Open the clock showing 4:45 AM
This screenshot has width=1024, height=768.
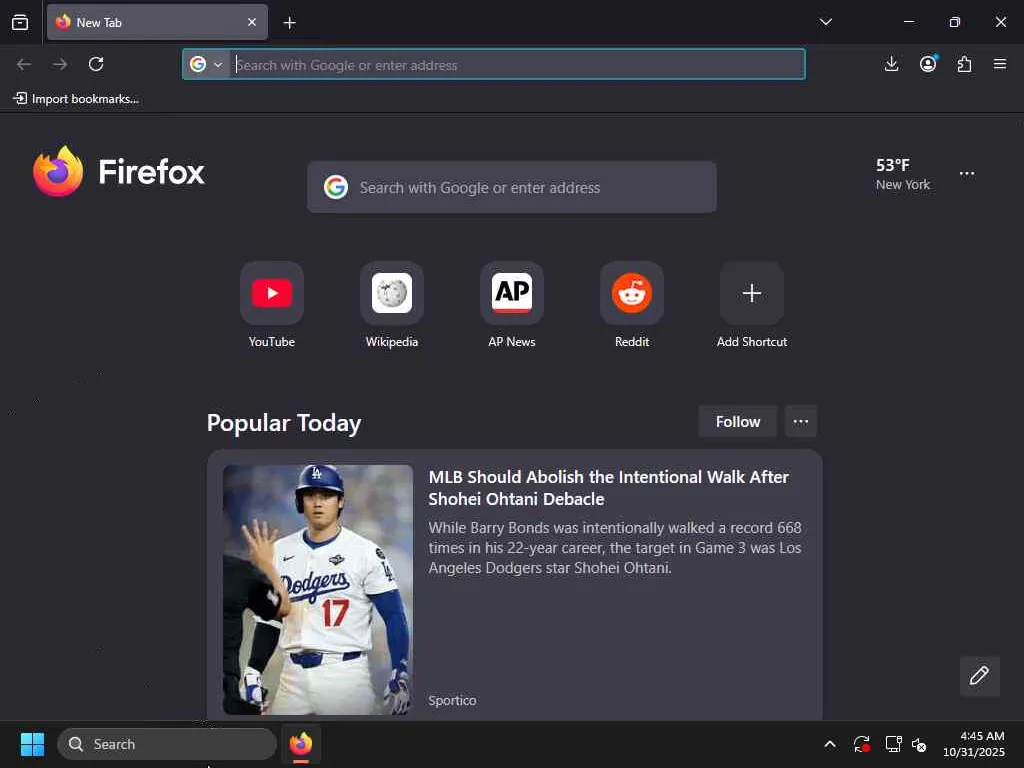point(974,744)
